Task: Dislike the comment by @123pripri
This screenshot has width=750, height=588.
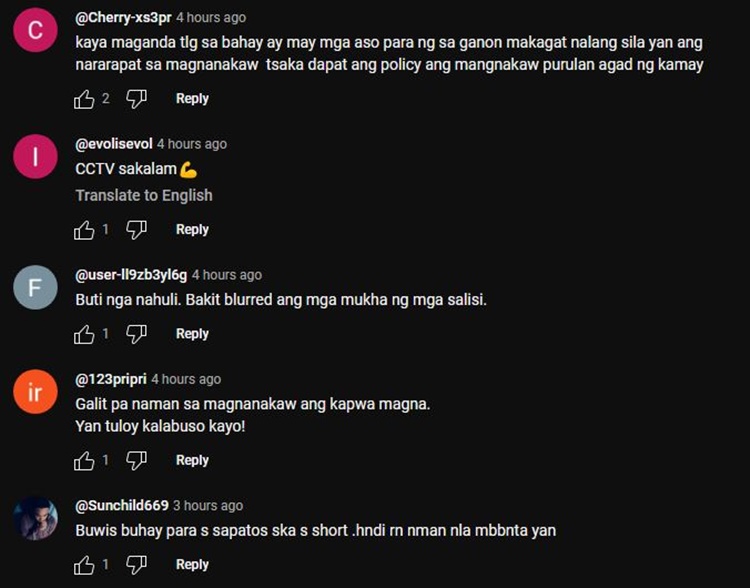Action: (x=136, y=461)
